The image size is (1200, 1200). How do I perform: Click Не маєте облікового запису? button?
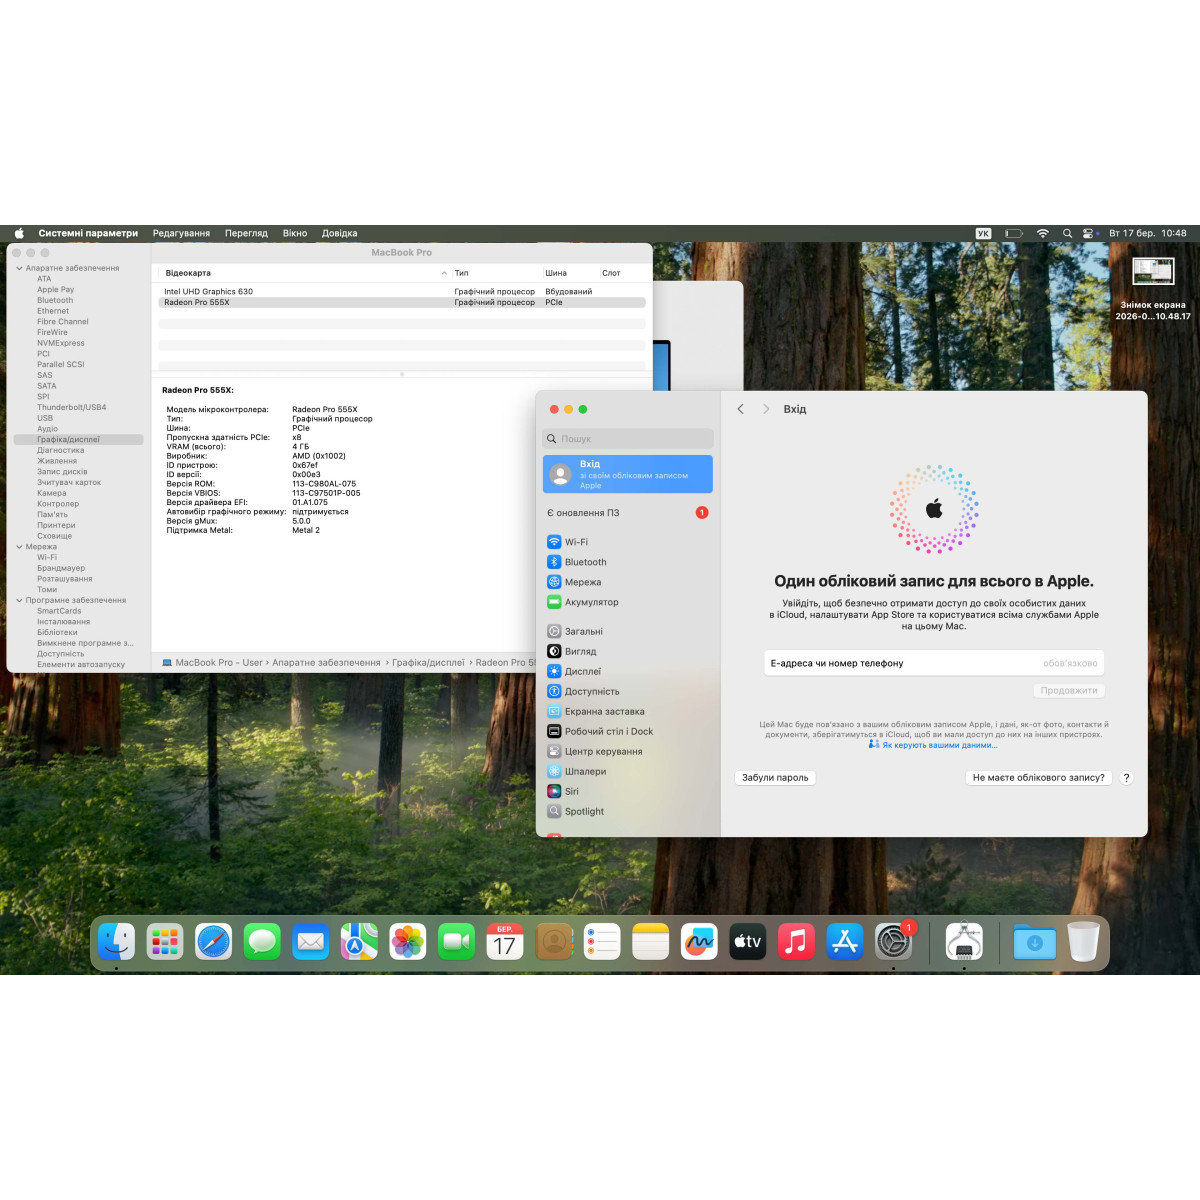(x=1039, y=777)
